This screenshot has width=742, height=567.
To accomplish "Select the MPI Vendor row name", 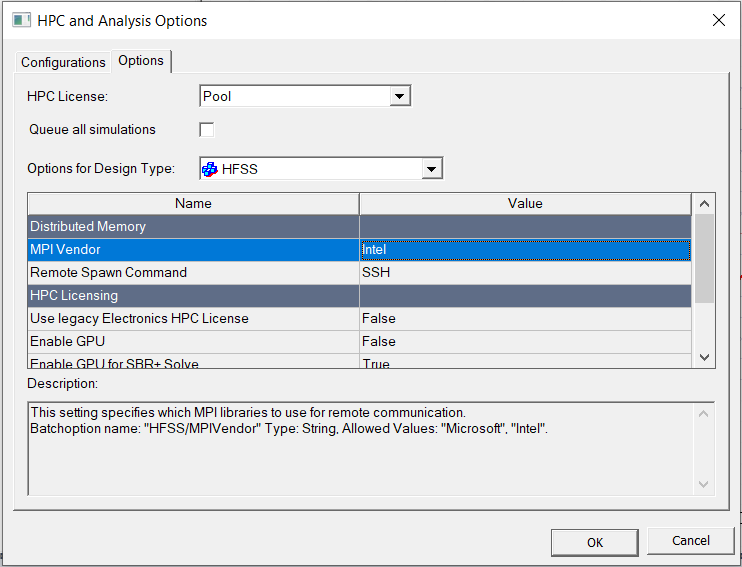I will [x=193, y=249].
